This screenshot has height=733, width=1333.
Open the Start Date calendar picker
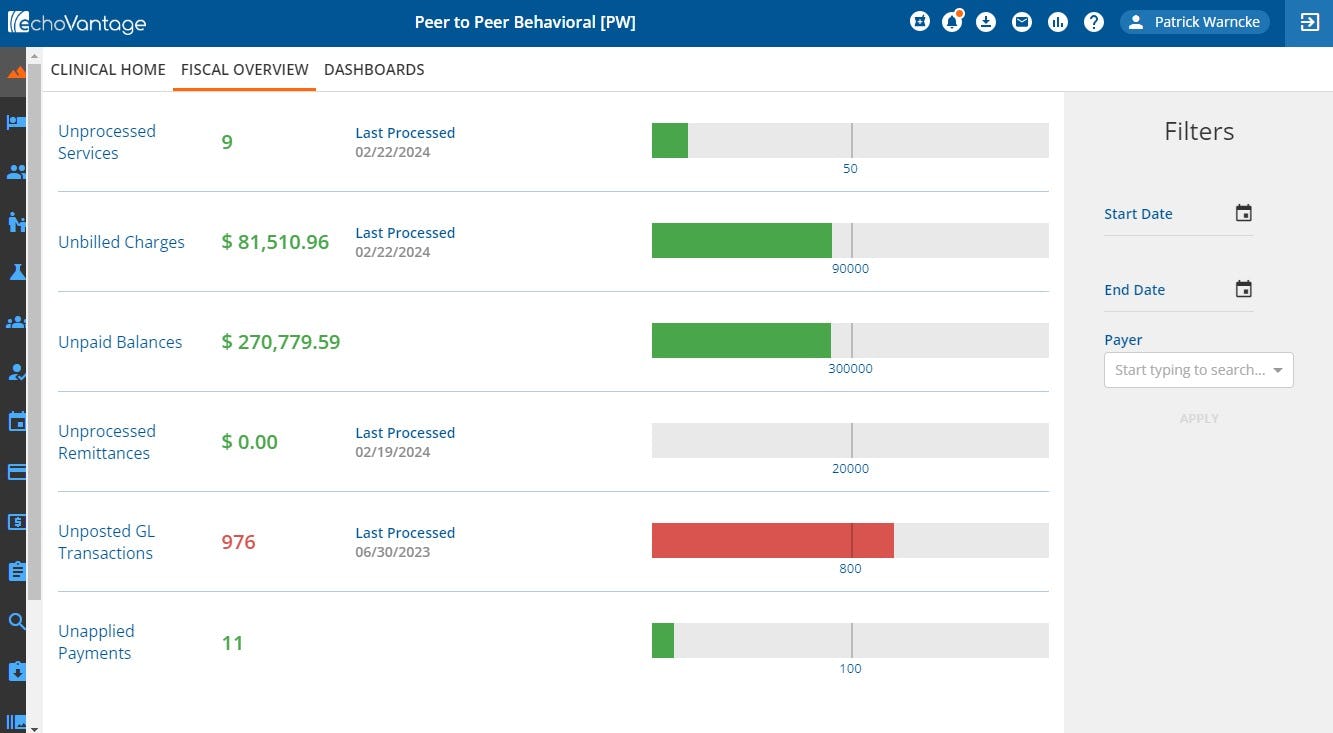click(1243, 212)
